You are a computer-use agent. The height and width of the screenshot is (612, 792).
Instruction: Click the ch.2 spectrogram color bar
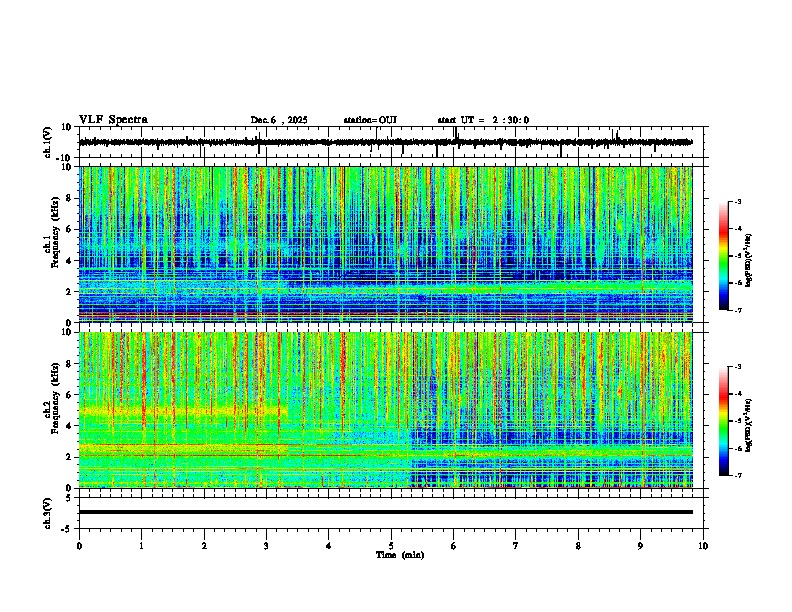(724, 421)
